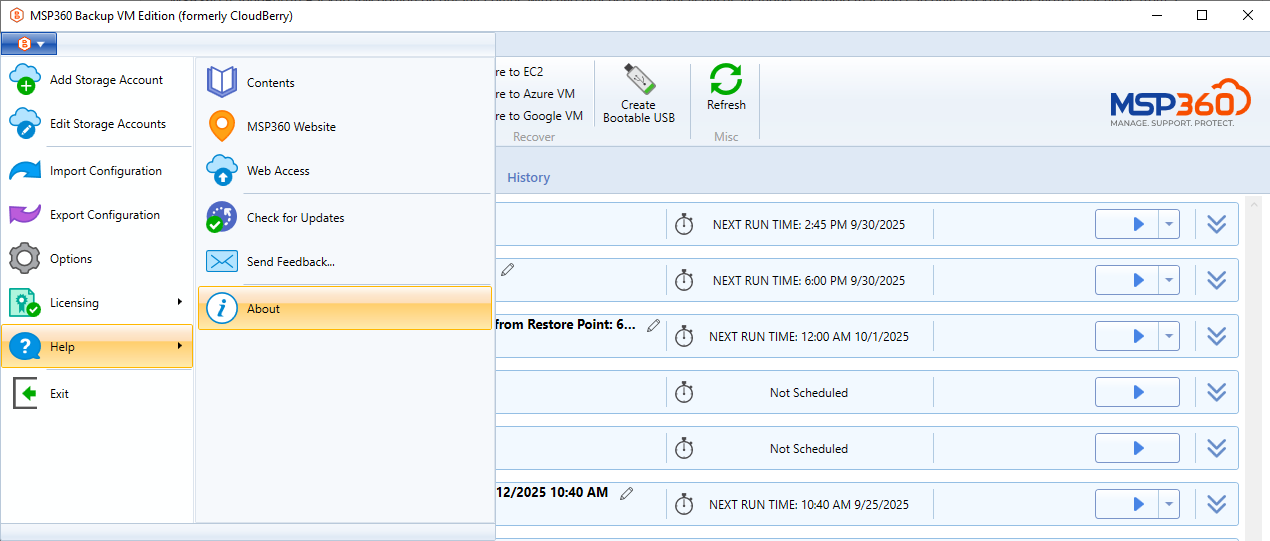
Task: Click Web Access in the Help submenu
Action: [x=278, y=171]
